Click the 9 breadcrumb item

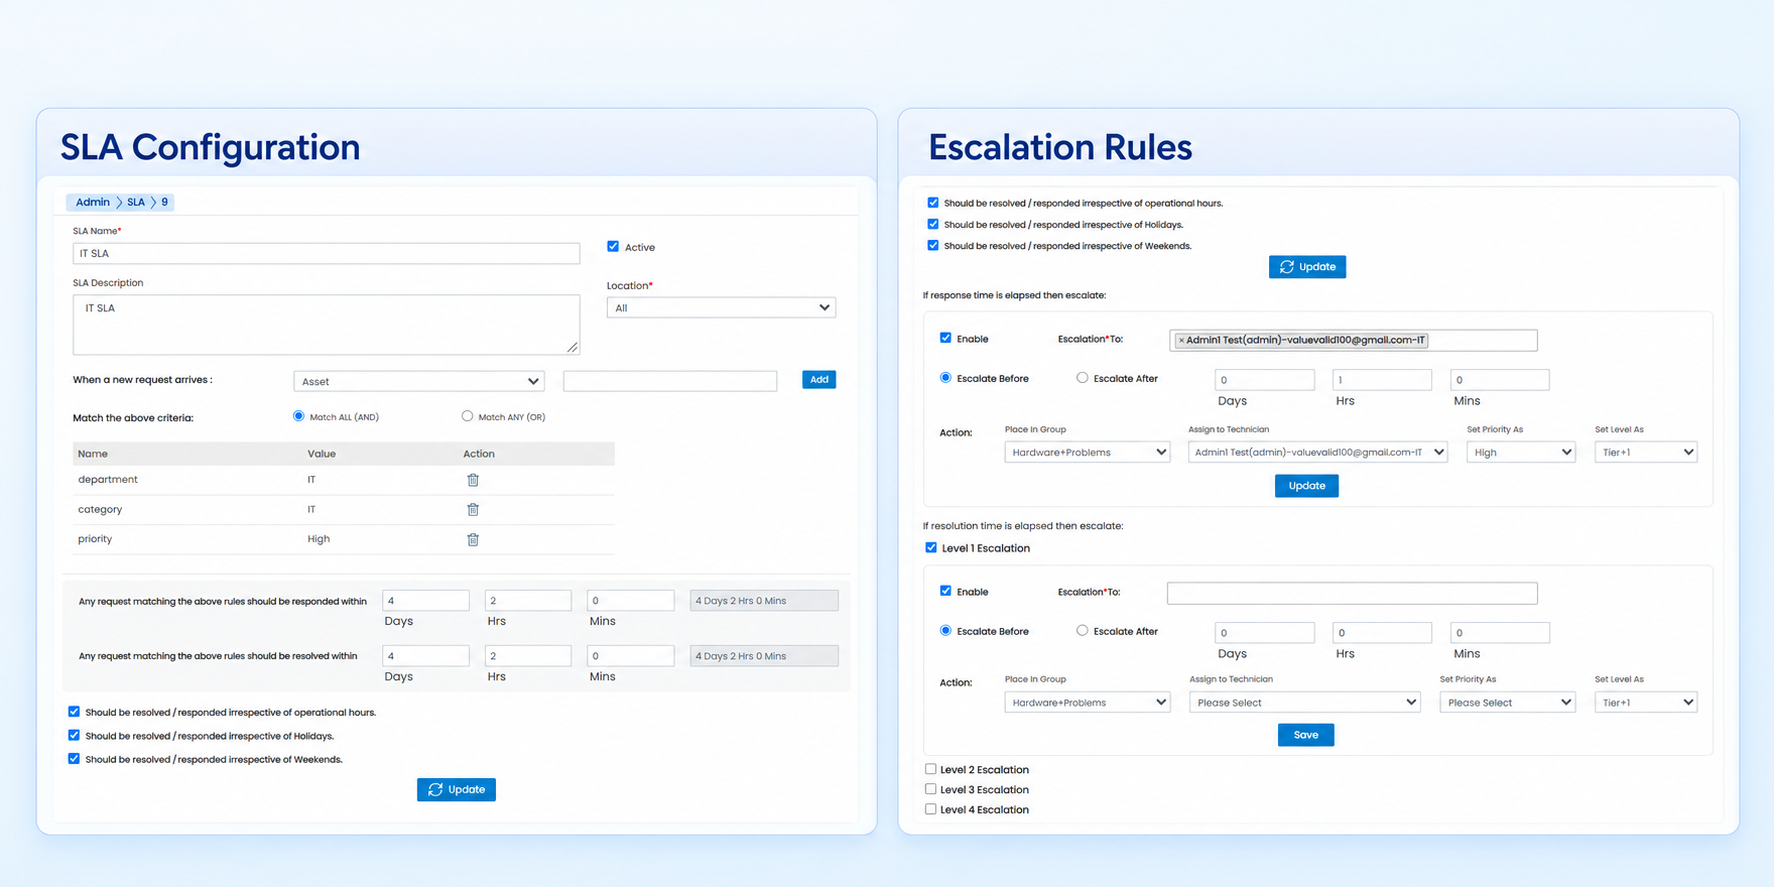click(x=165, y=202)
